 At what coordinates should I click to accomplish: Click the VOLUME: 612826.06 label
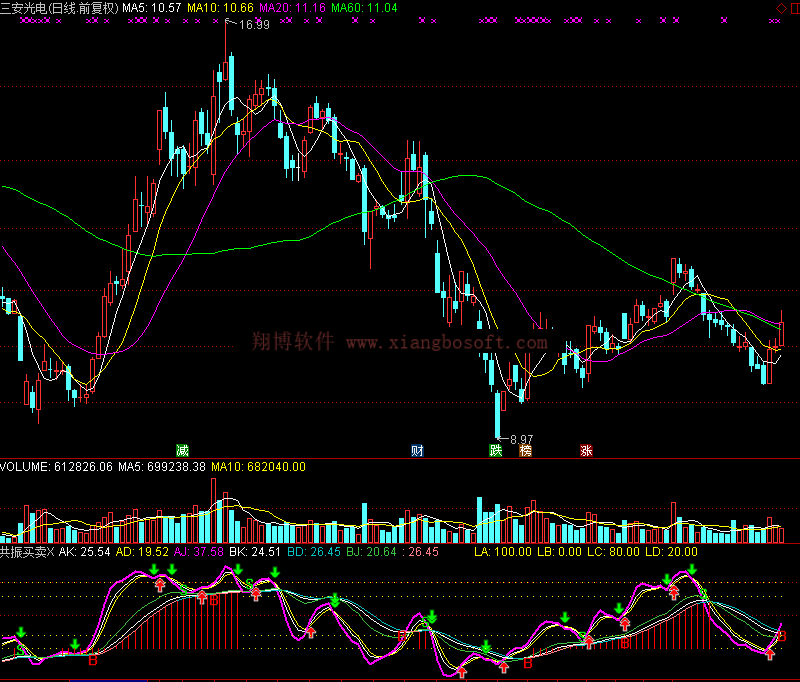[56, 467]
